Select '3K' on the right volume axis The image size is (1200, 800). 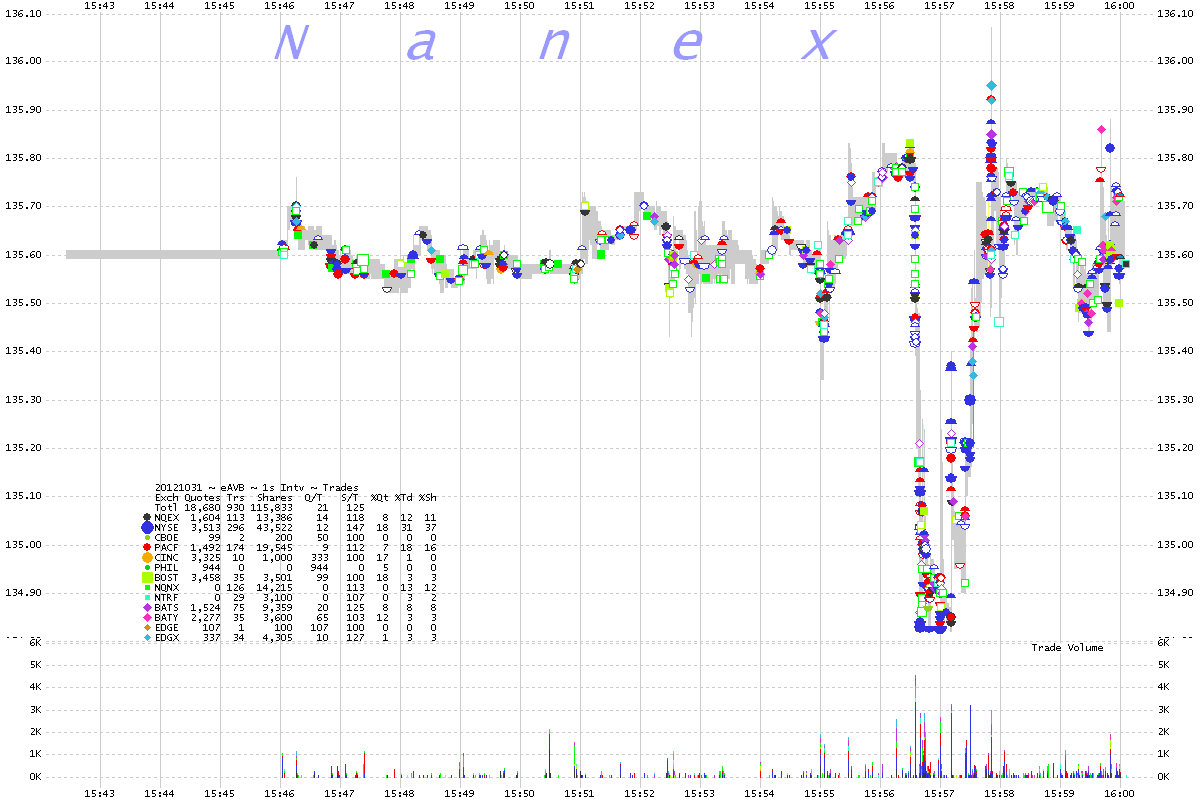tap(1164, 710)
